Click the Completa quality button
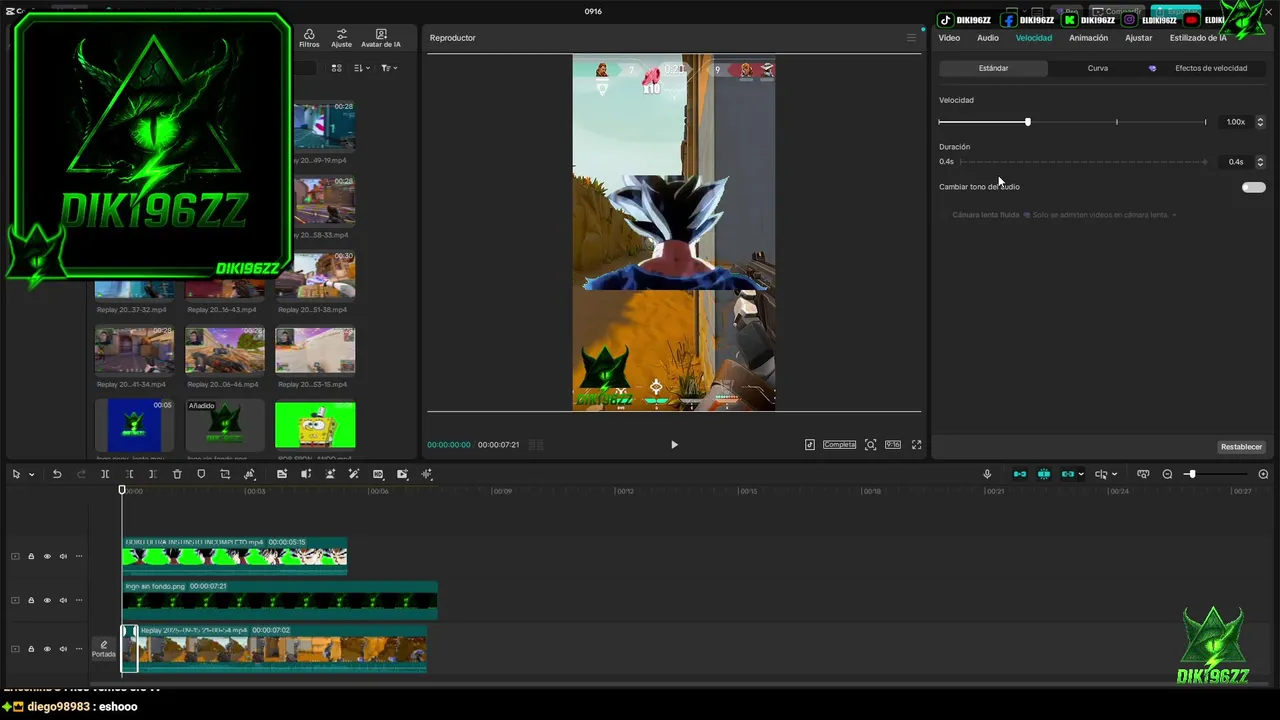Image resolution: width=1280 pixels, height=720 pixels. (x=839, y=445)
